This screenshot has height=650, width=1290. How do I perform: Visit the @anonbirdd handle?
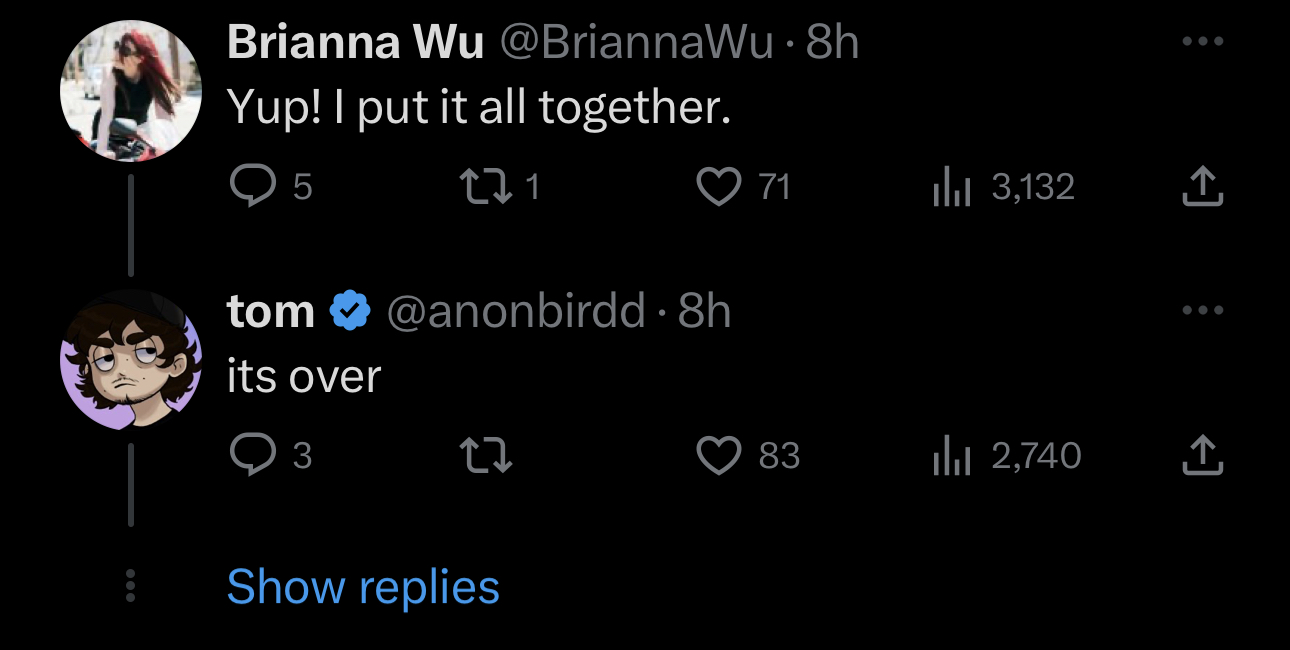pyautogui.click(x=515, y=312)
